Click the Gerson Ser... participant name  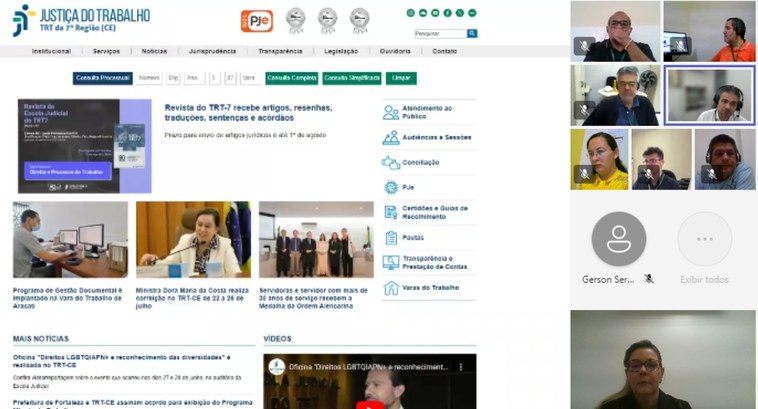[608, 279]
